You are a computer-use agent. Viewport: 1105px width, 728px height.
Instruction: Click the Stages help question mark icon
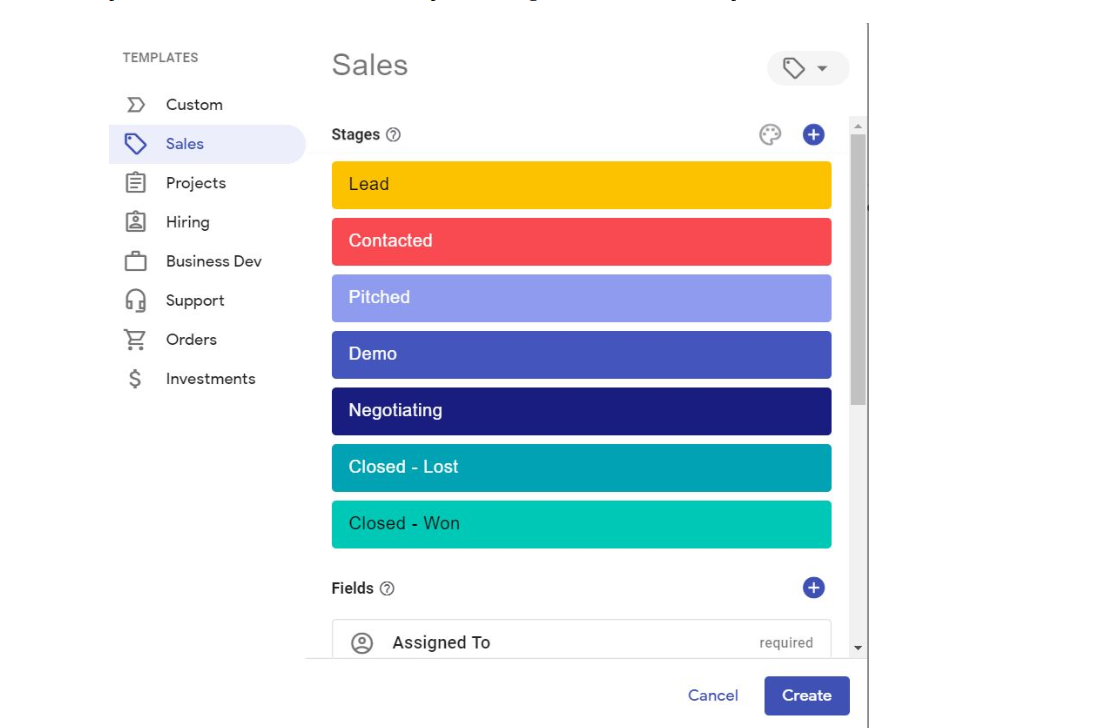(x=393, y=135)
